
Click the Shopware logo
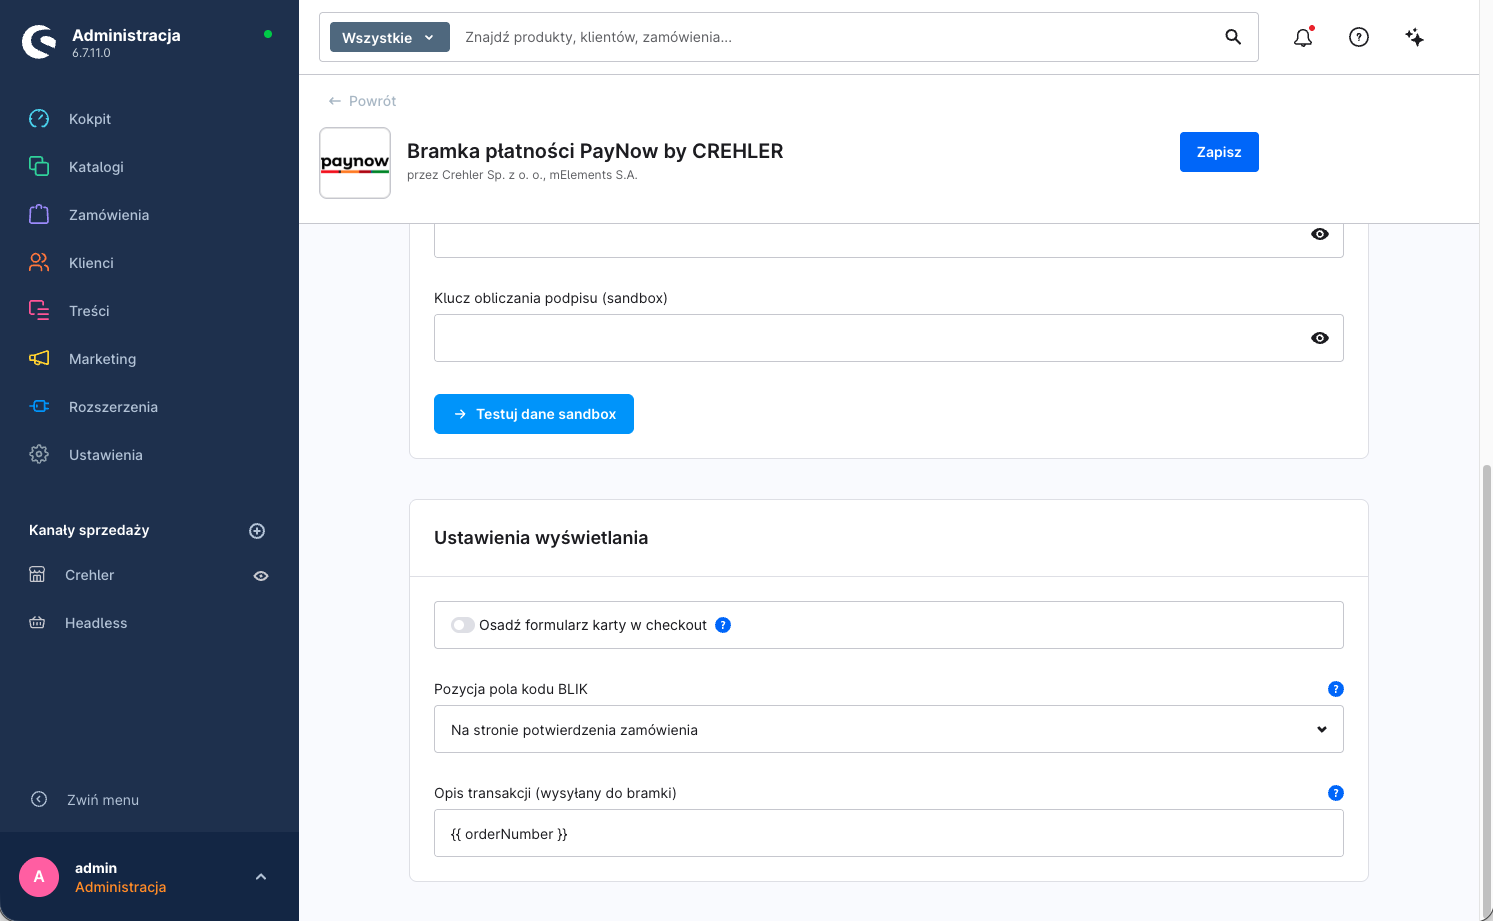[x=39, y=42]
